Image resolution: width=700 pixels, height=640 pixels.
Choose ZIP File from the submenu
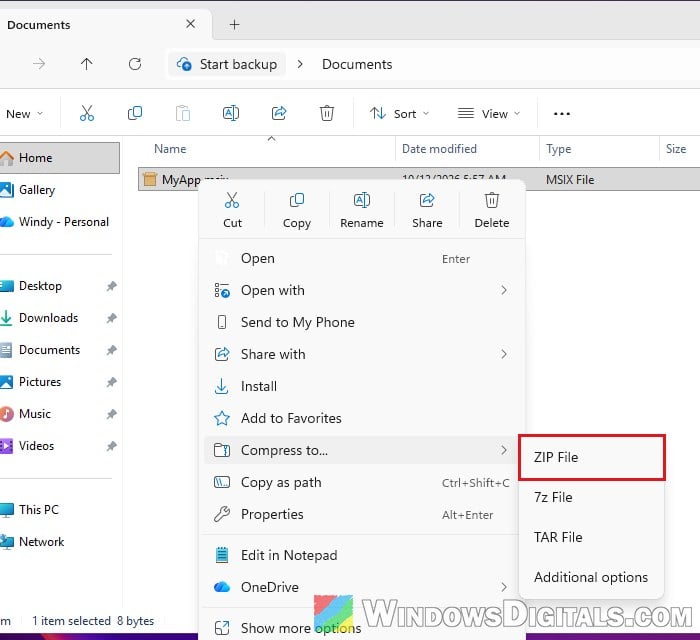click(592, 457)
